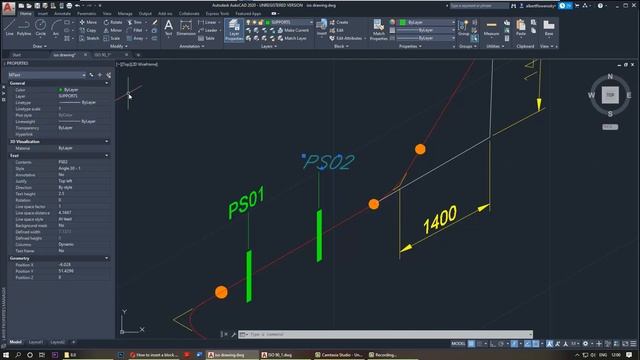This screenshot has width=640, height=360.
Task: Collapse the 3D Visualization section
Action: click(107, 142)
